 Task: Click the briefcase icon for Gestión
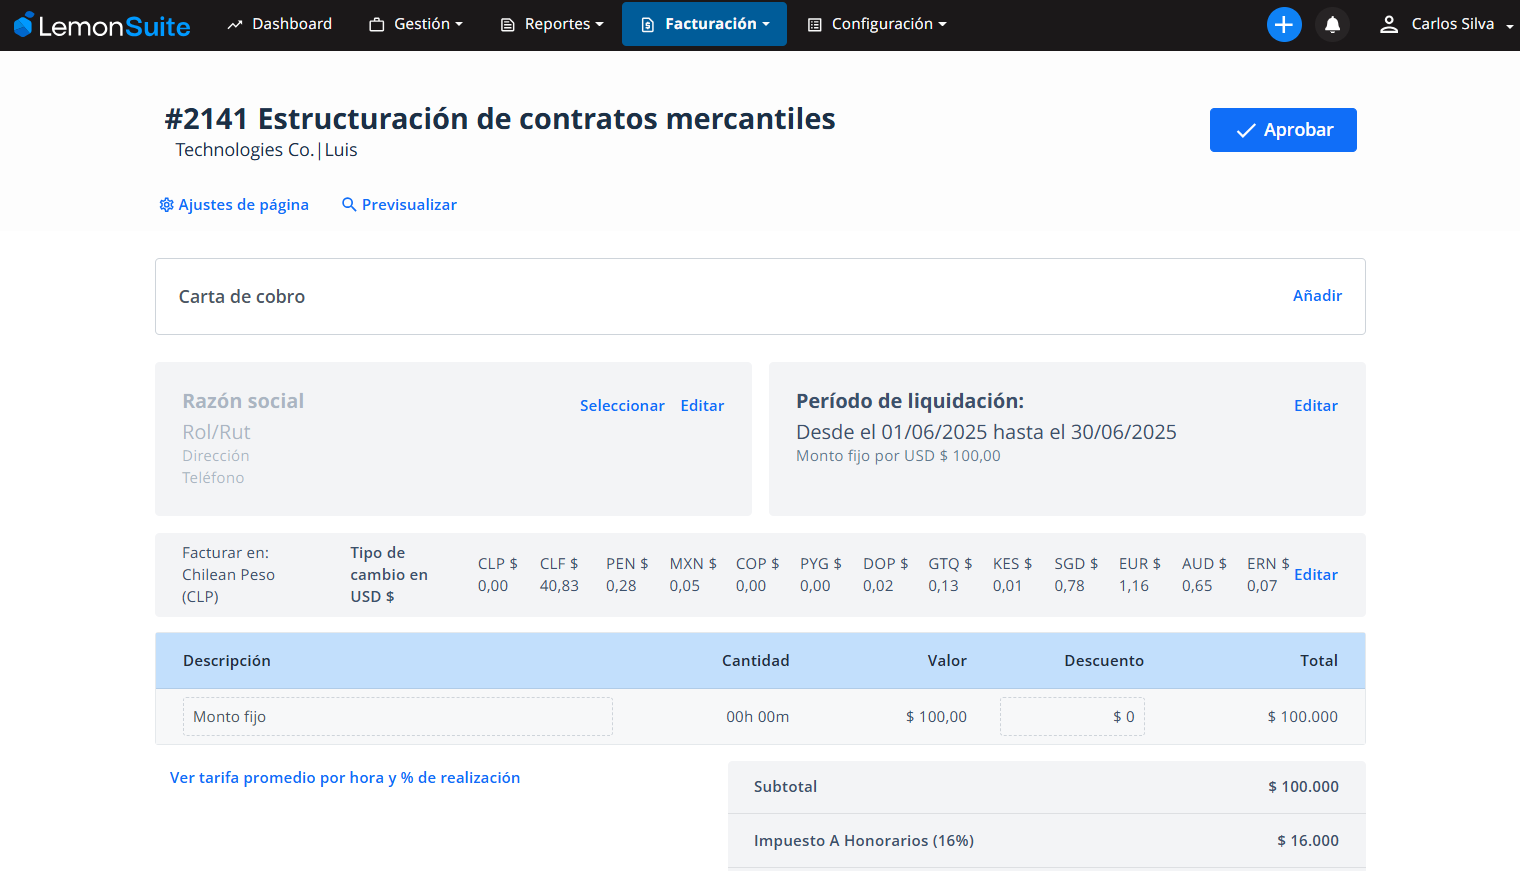(377, 25)
